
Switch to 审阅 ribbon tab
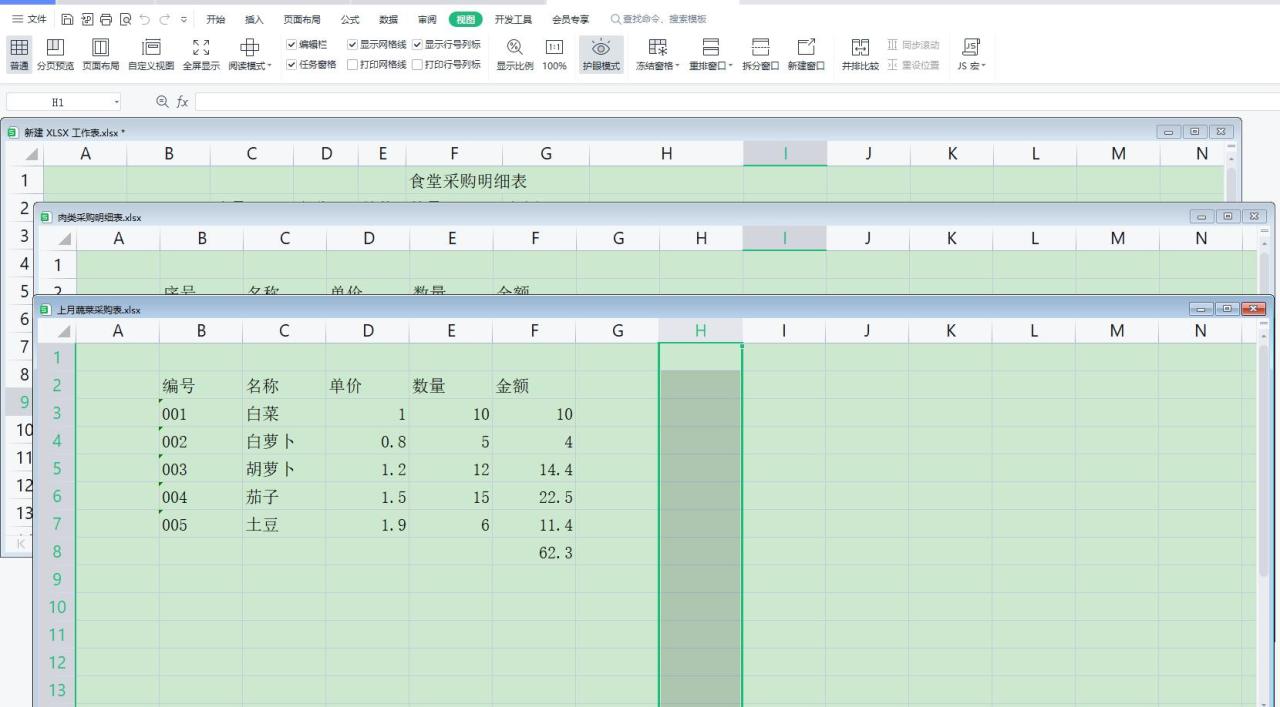[427, 19]
